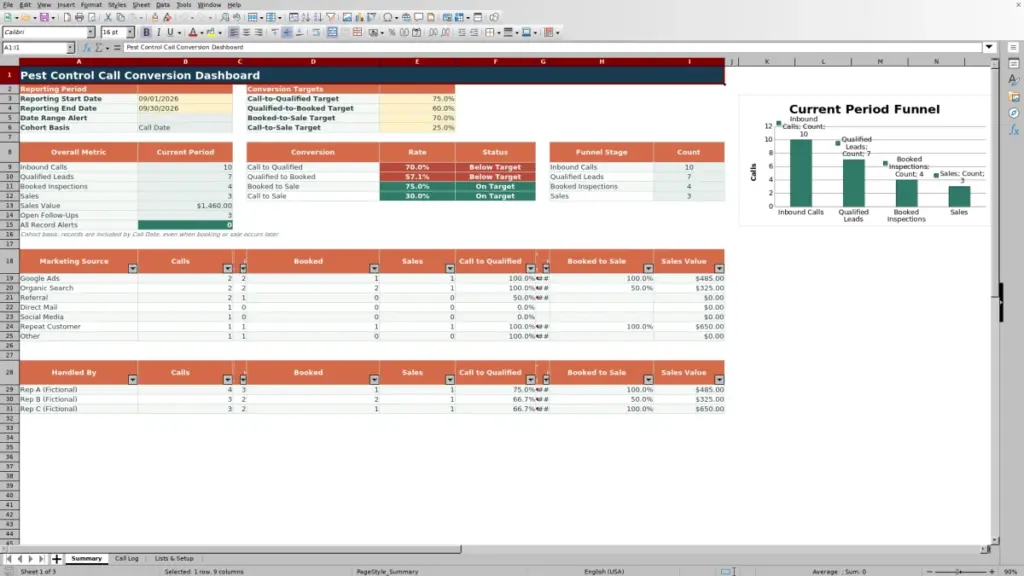Expand the formula bar arrow

pos(989,47)
